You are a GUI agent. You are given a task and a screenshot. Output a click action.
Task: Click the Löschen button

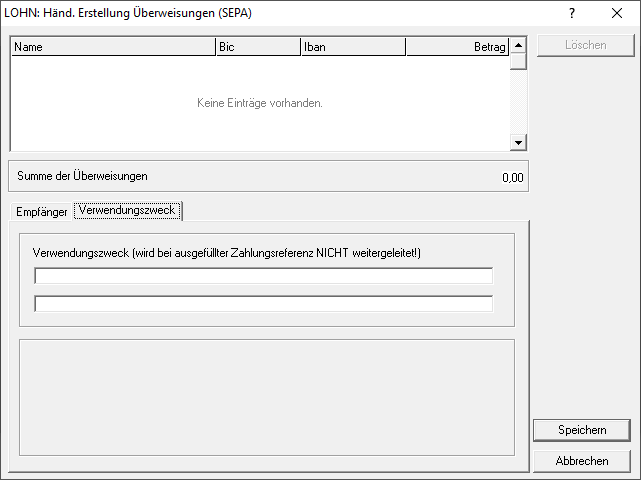[x=585, y=46]
